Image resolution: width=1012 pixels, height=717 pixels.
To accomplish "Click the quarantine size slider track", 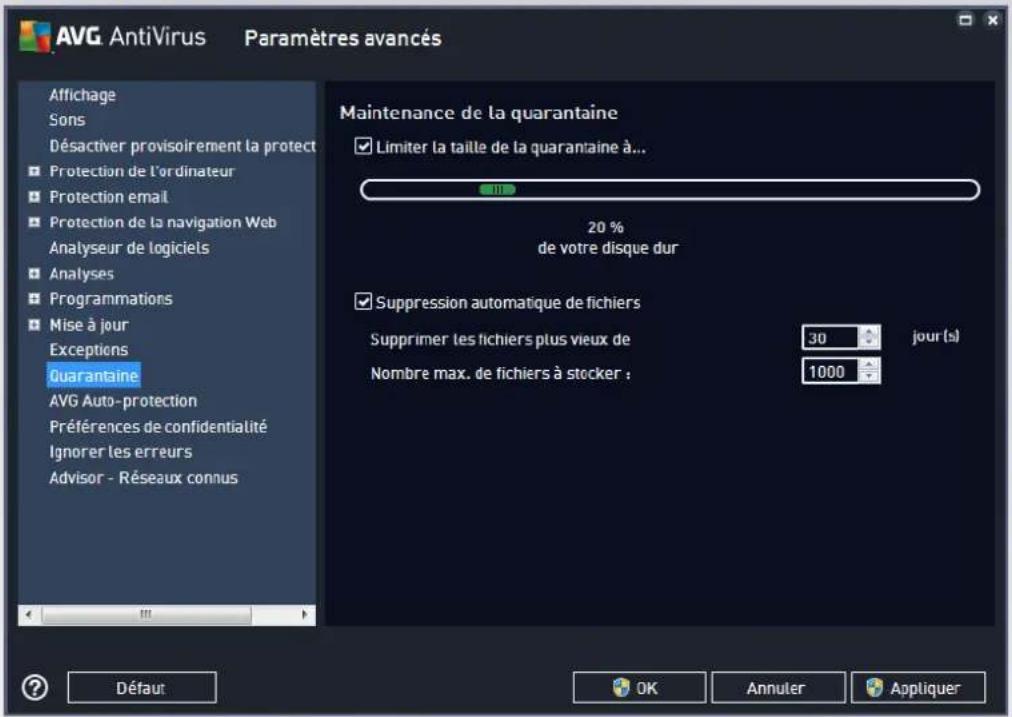I will pos(670,190).
